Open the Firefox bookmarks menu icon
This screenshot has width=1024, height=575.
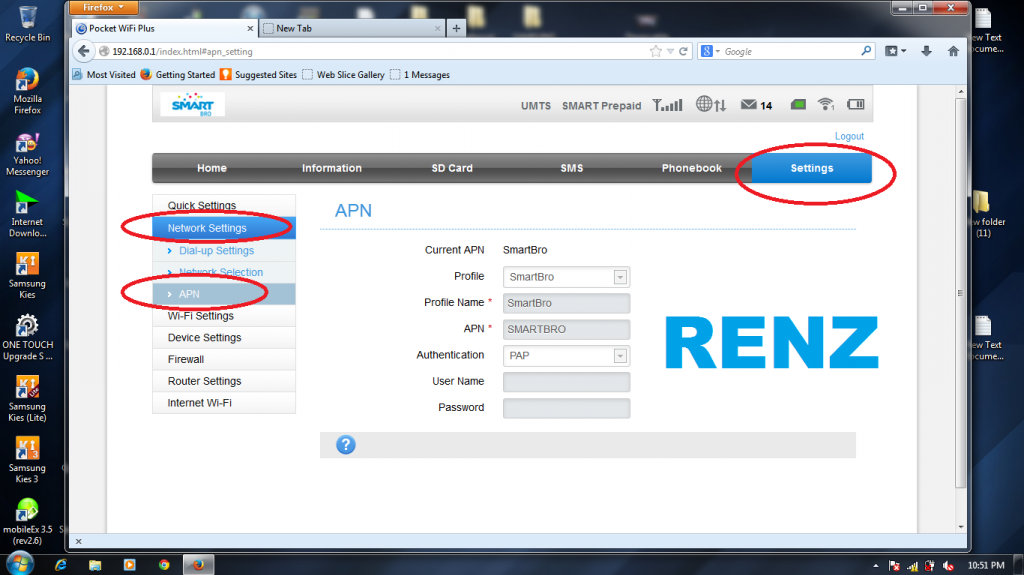(895, 51)
